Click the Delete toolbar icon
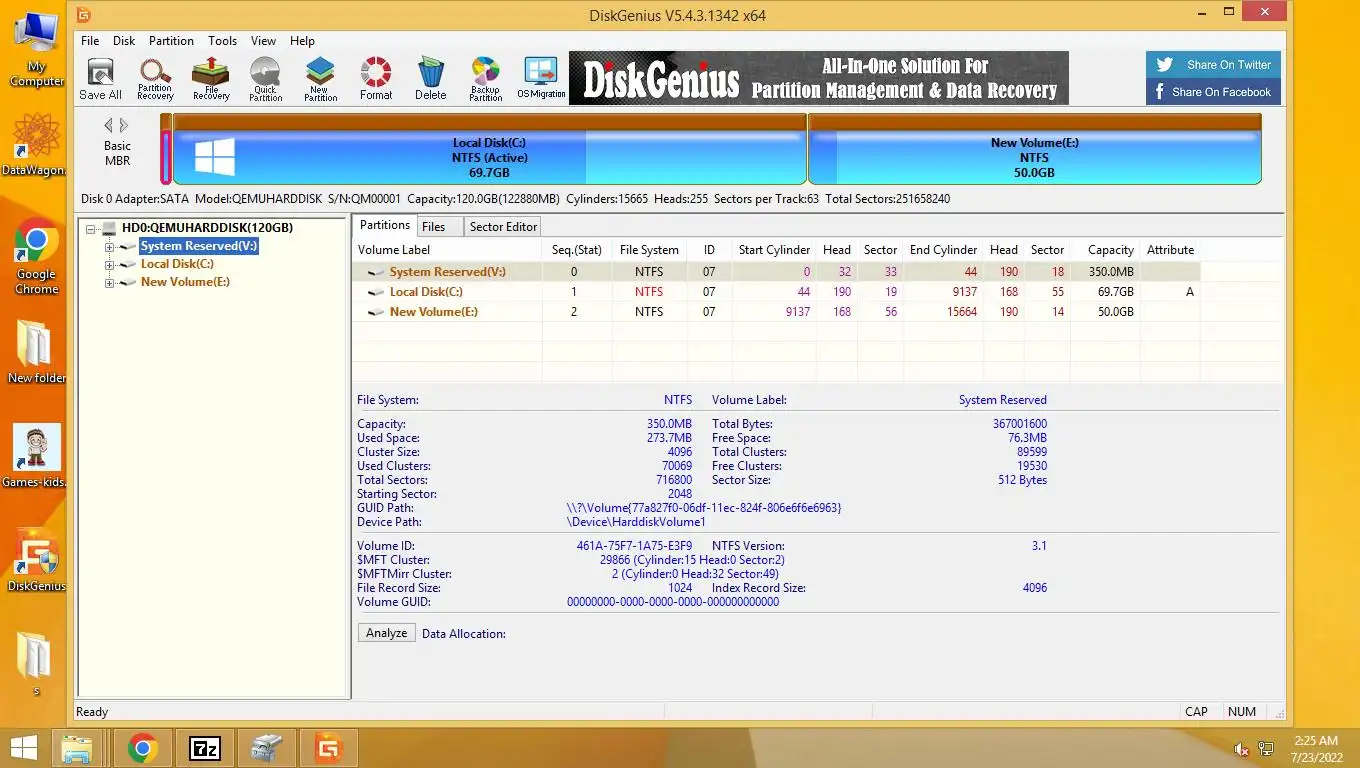This screenshot has height=768, width=1360. click(430, 79)
